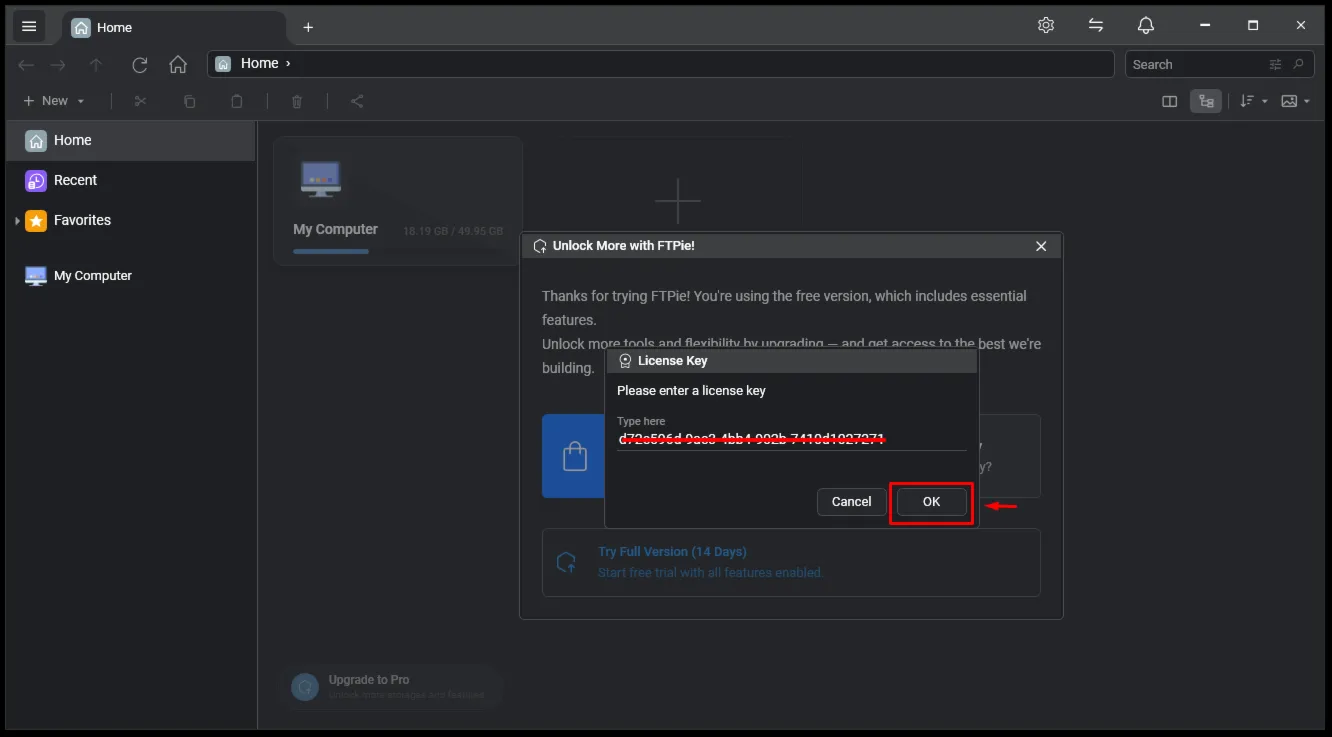1332x737 pixels.
Task: Click My Computer storage usage bar
Action: (x=398, y=251)
